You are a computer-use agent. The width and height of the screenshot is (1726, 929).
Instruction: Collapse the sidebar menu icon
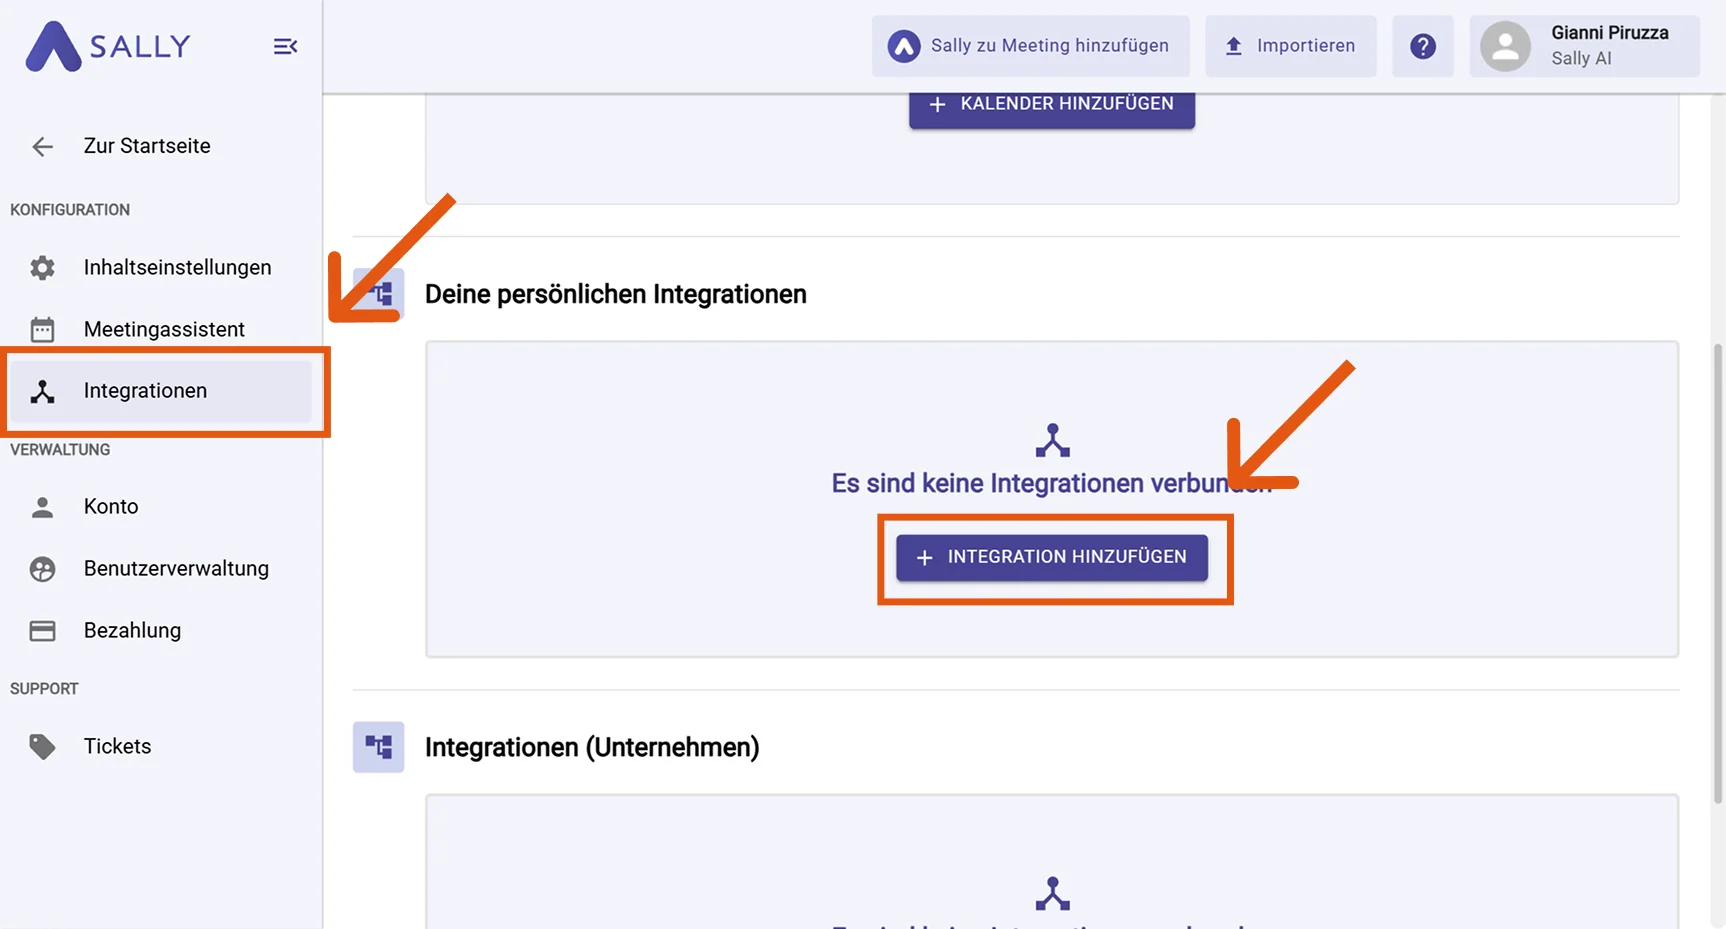coord(285,46)
